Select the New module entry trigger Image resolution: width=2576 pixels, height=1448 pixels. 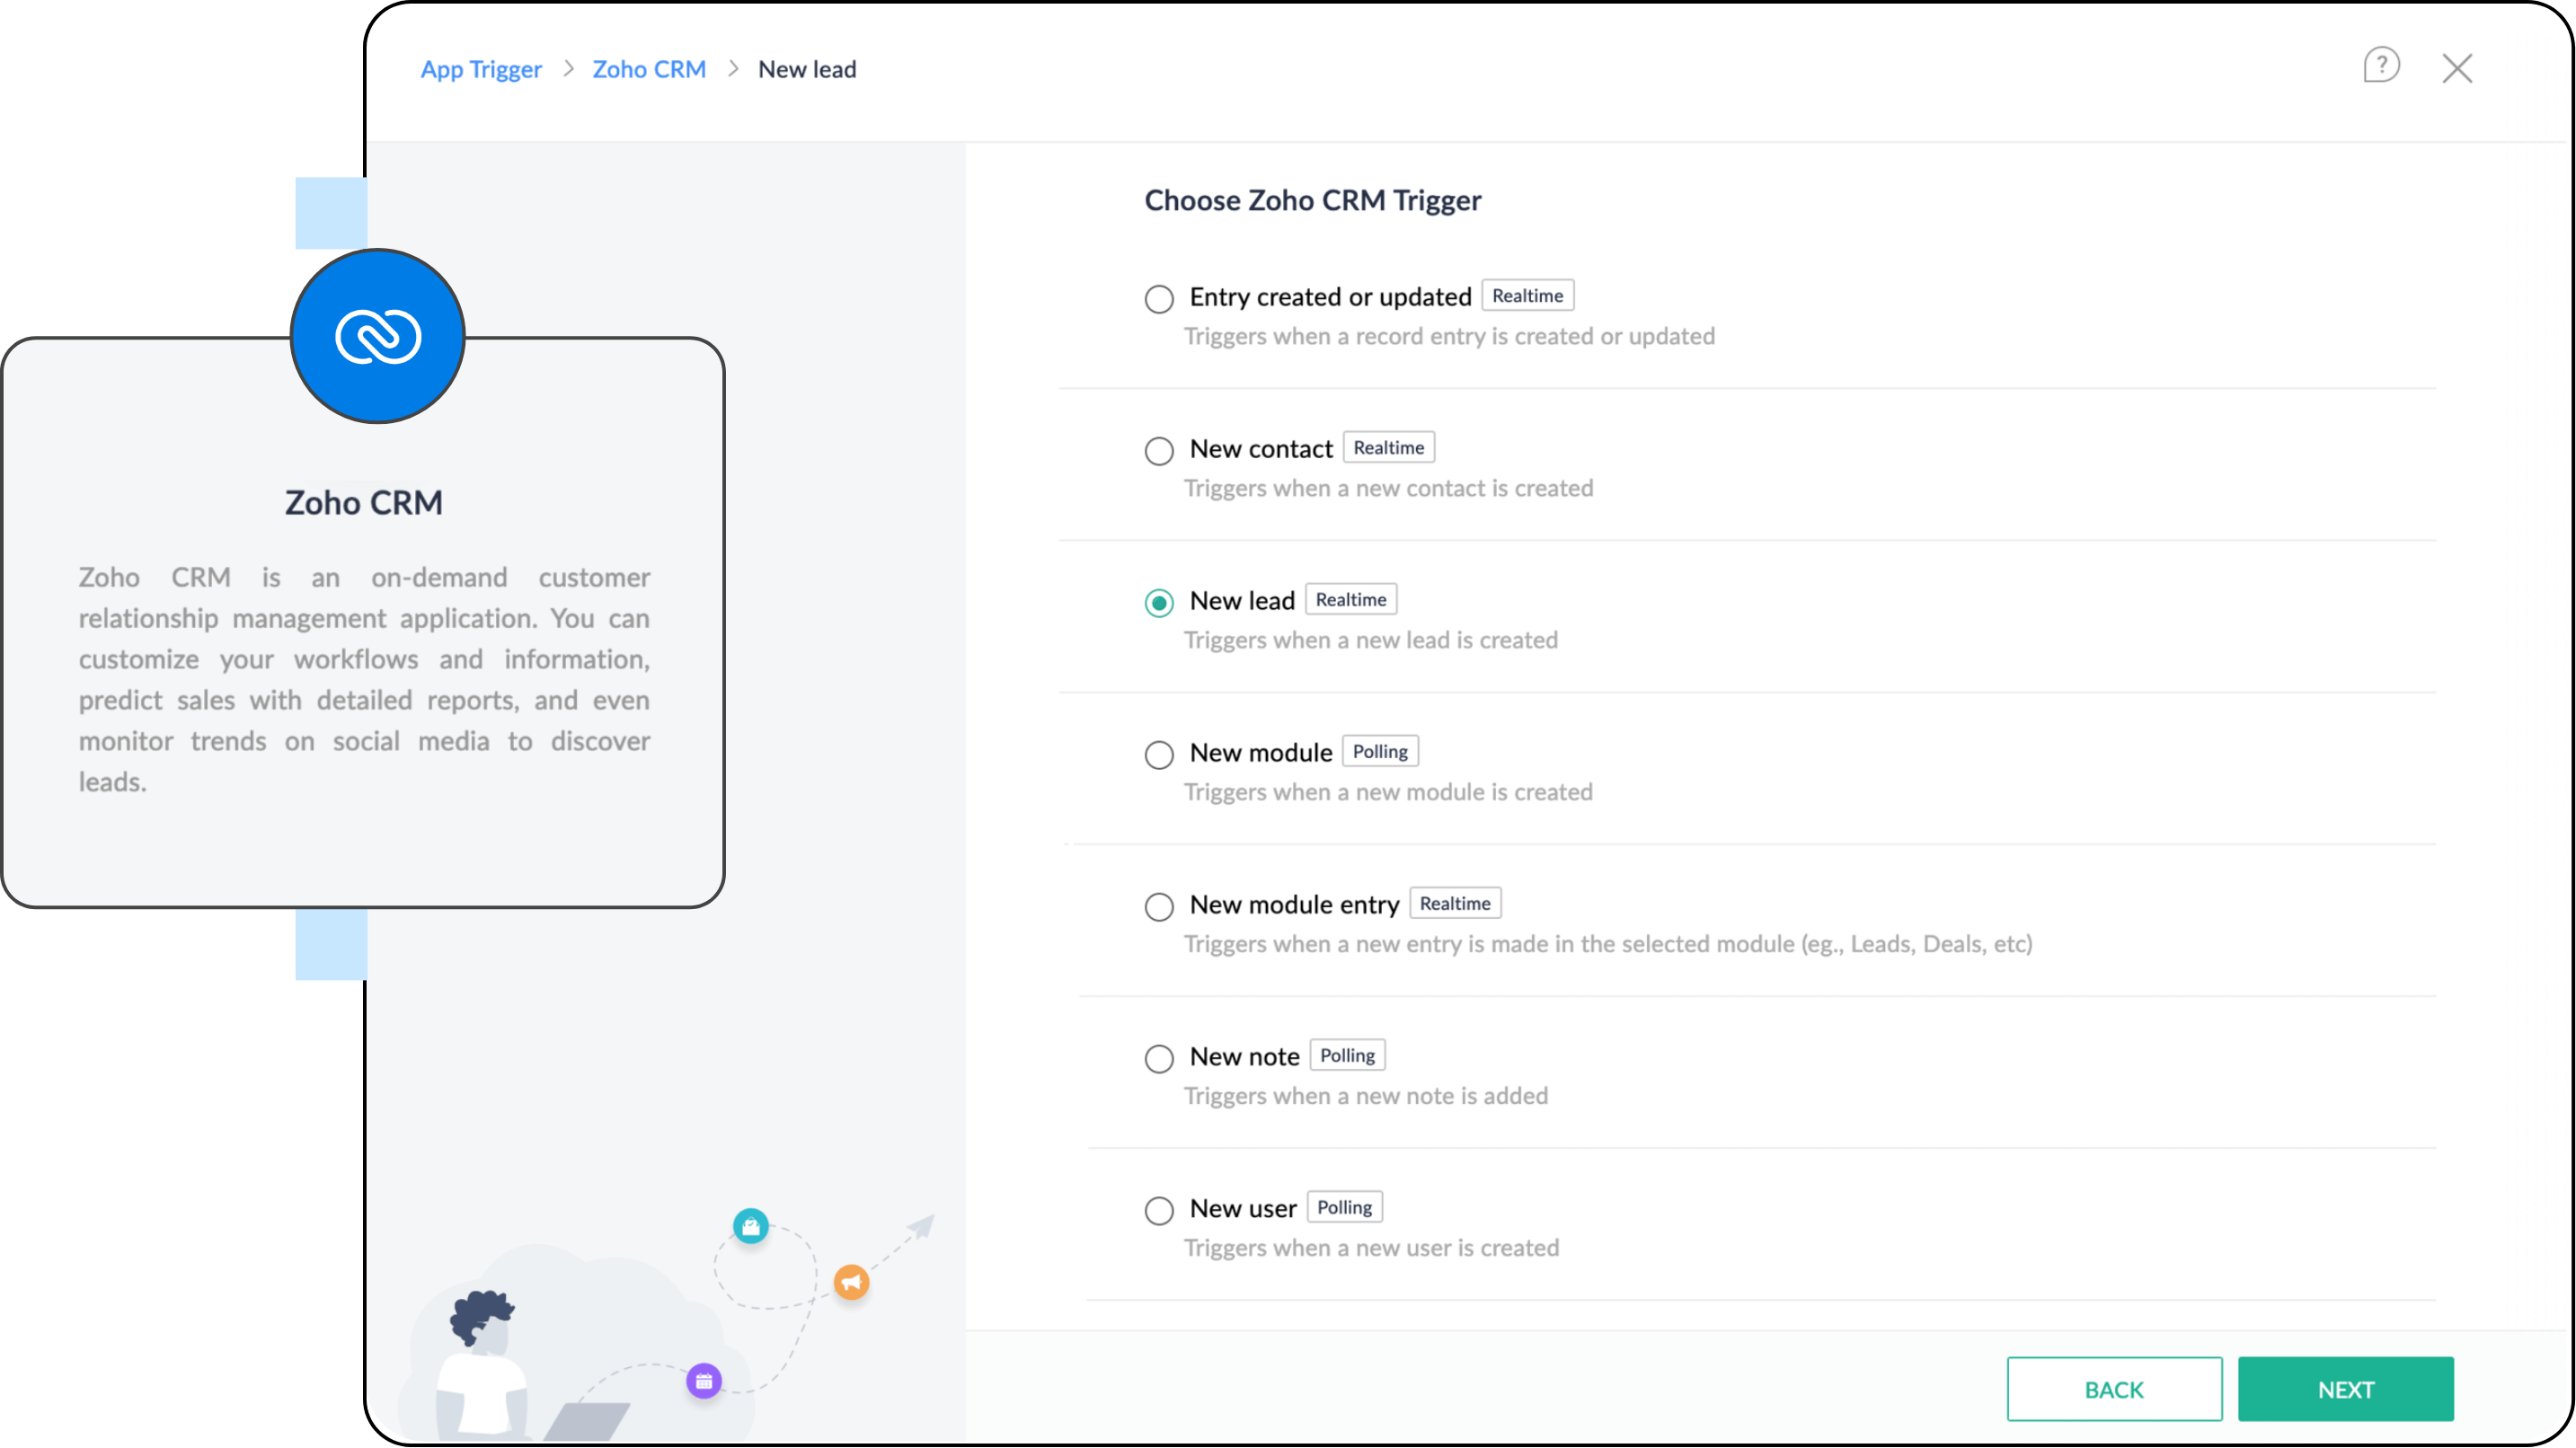(1159, 906)
